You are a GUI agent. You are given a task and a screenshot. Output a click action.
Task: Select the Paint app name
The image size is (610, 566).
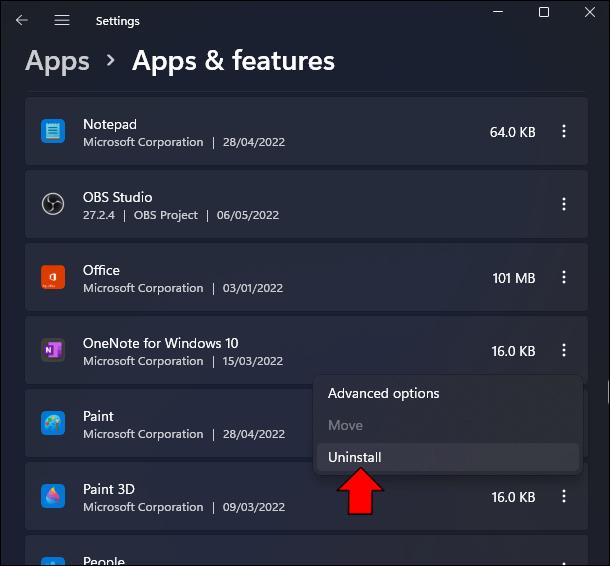pyautogui.click(x=98, y=416)
